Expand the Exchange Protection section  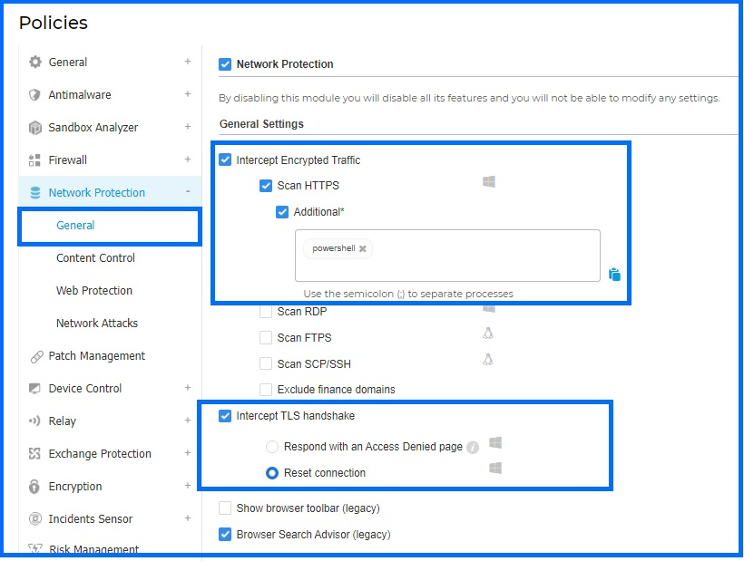point(187,453)
